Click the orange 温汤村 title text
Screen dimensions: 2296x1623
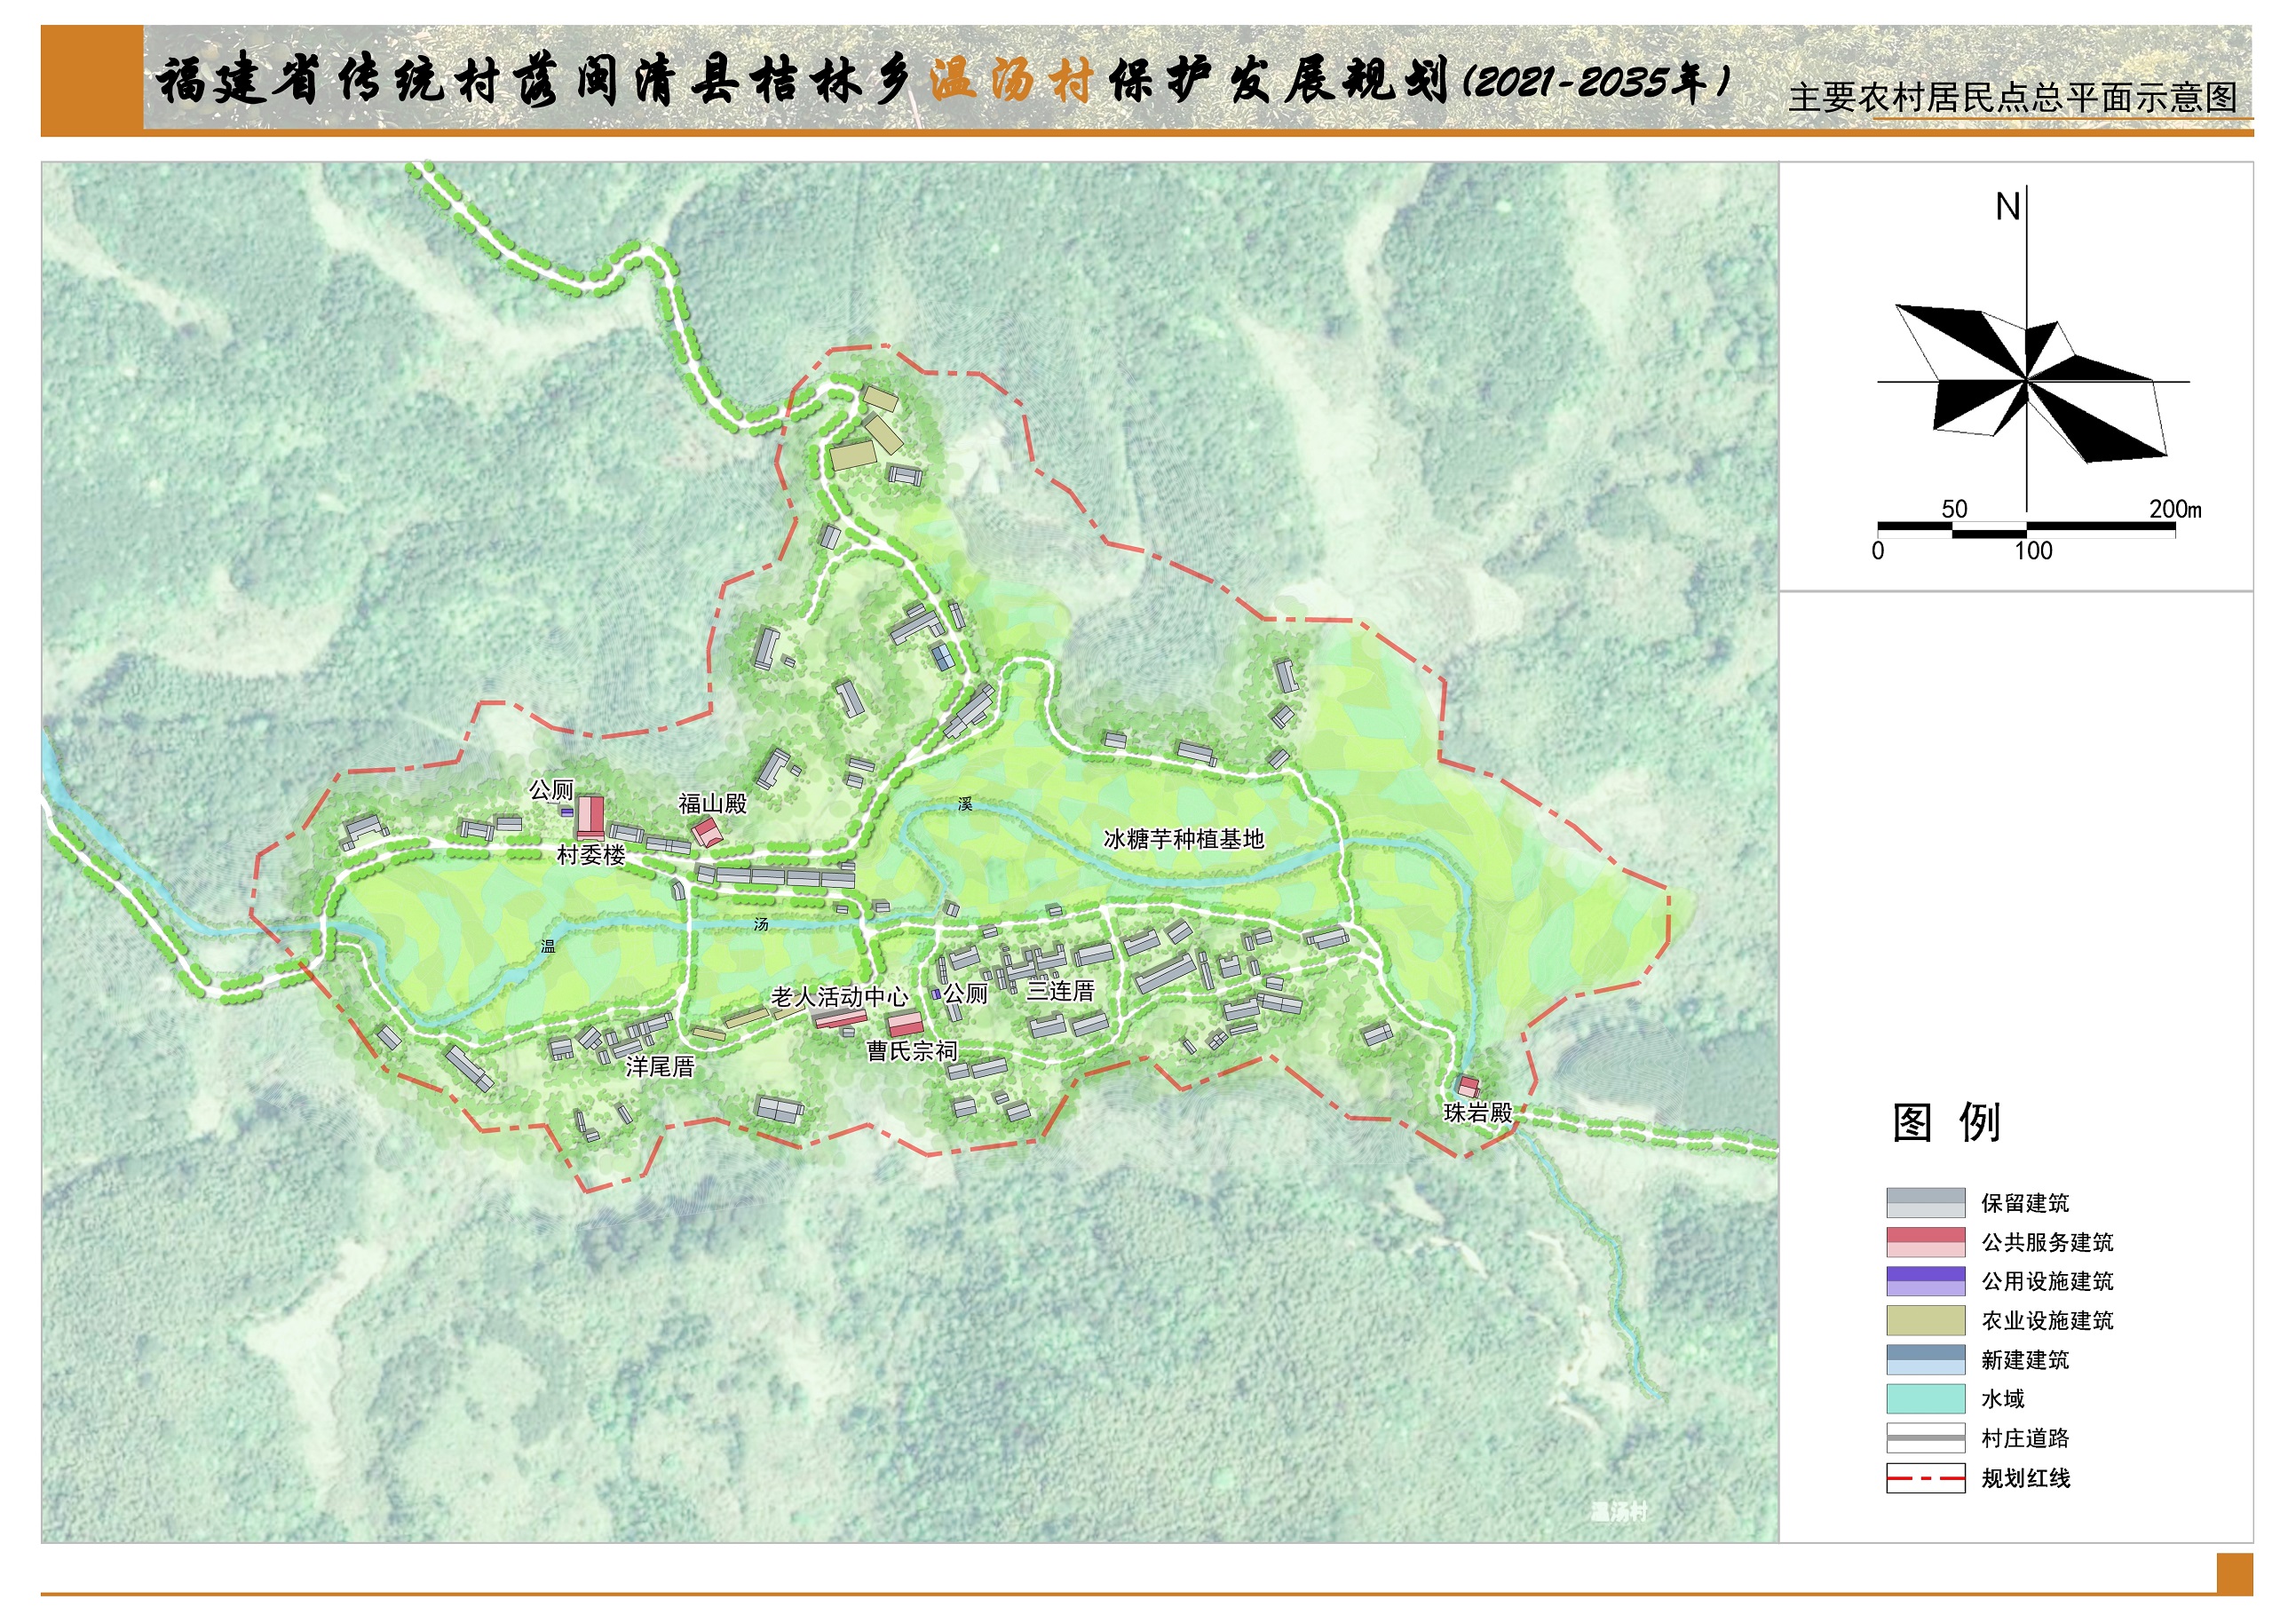click(1011, 80)
